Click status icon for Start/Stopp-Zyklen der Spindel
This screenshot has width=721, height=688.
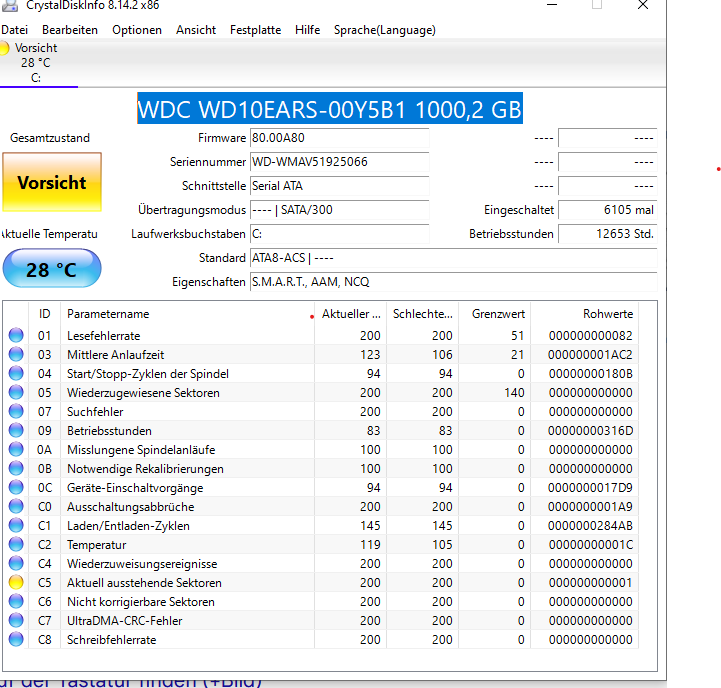click(16, 373)
